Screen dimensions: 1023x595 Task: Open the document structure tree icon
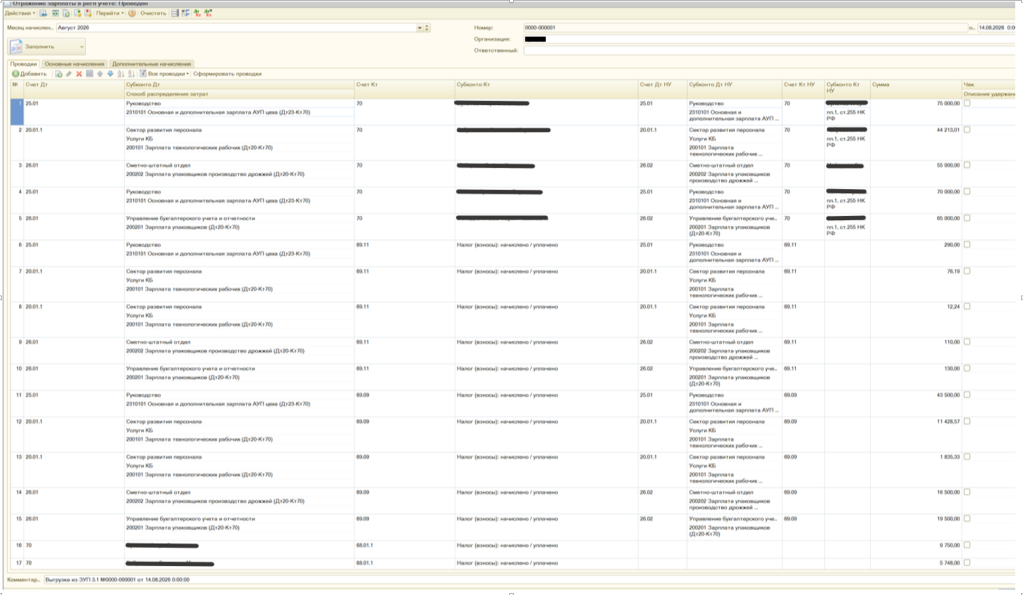pyautogui.click(x=185, y=13)
